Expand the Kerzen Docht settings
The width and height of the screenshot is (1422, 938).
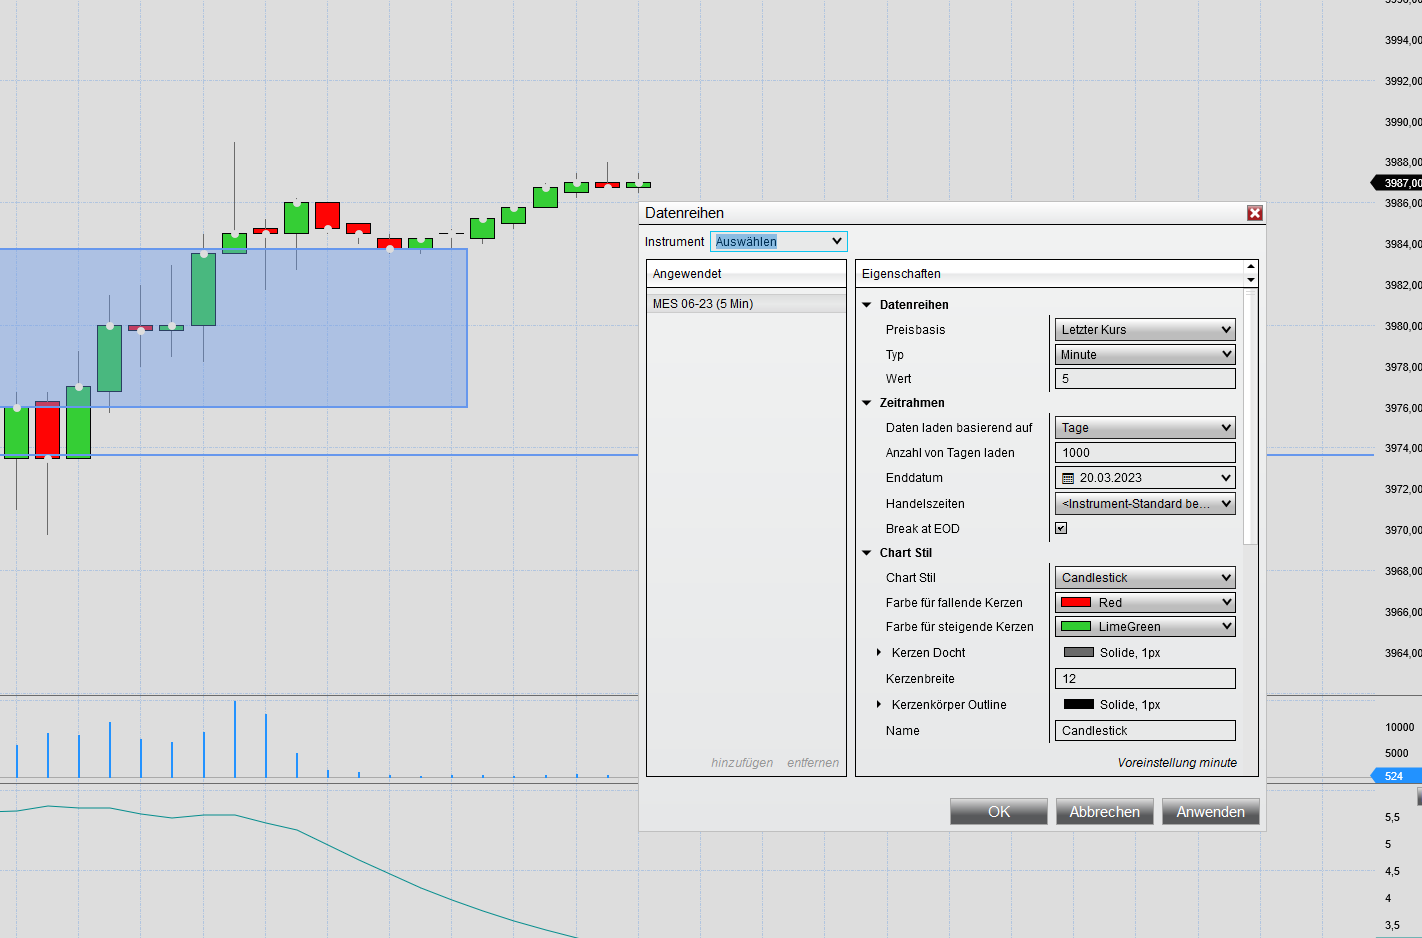[x=879, y=653]
